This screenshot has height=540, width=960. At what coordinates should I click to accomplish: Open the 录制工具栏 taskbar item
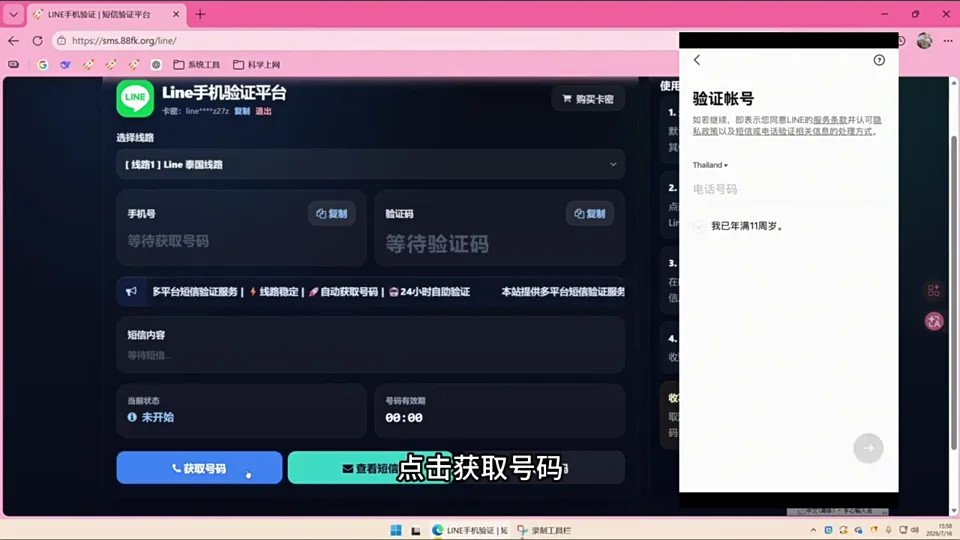[x=544, y=530]
